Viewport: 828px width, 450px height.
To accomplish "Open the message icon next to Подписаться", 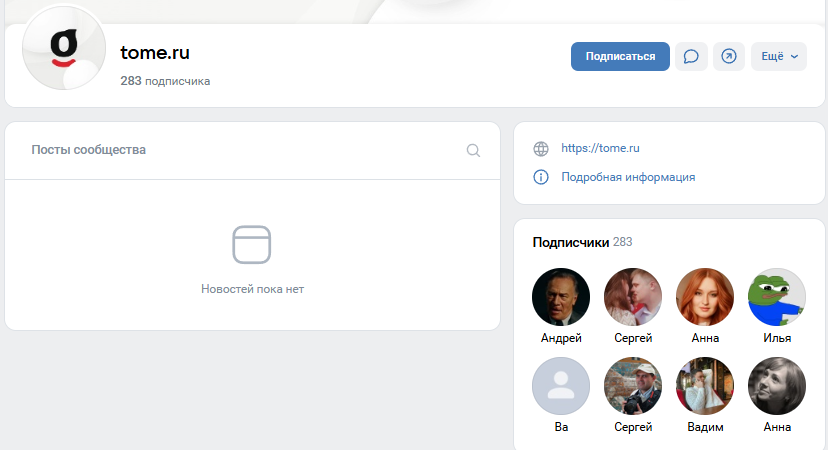I will (691, 57).
